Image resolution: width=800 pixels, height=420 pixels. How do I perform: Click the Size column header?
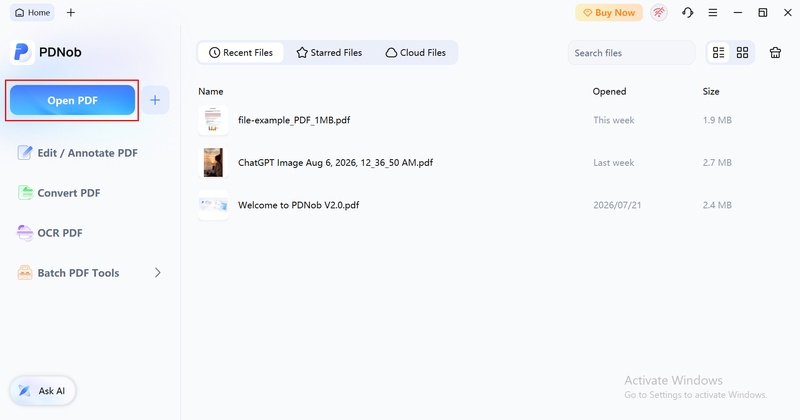711,91
